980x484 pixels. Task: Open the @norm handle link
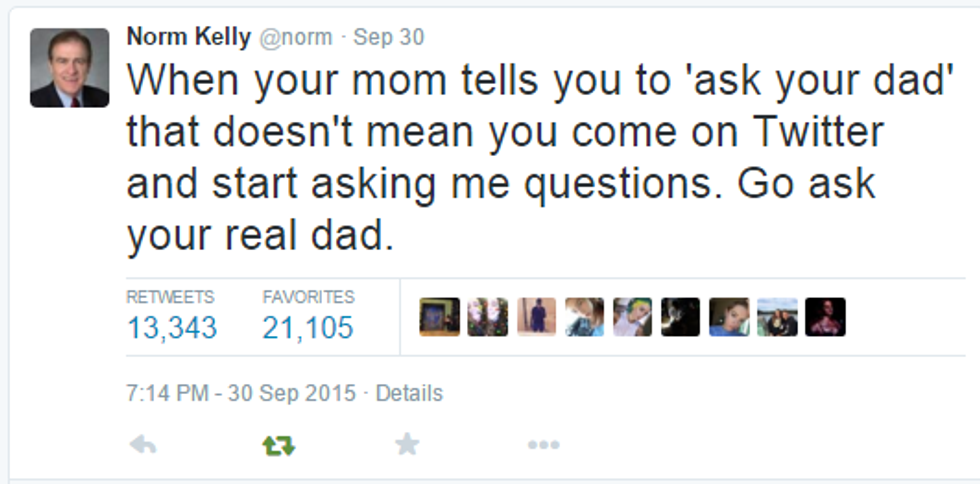tap(296, 38)
